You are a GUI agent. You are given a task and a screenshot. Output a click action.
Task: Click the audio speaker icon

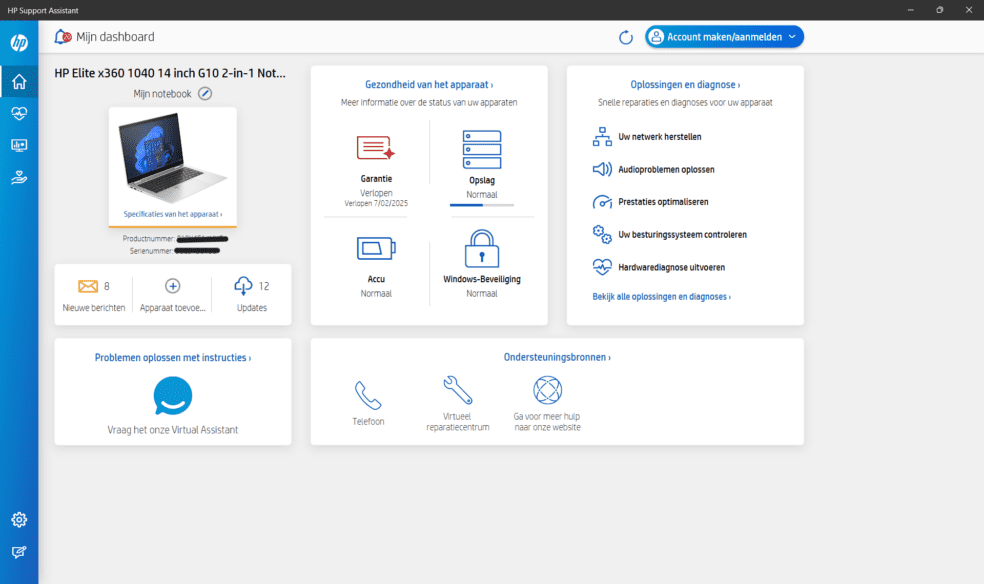pos(602,169)
